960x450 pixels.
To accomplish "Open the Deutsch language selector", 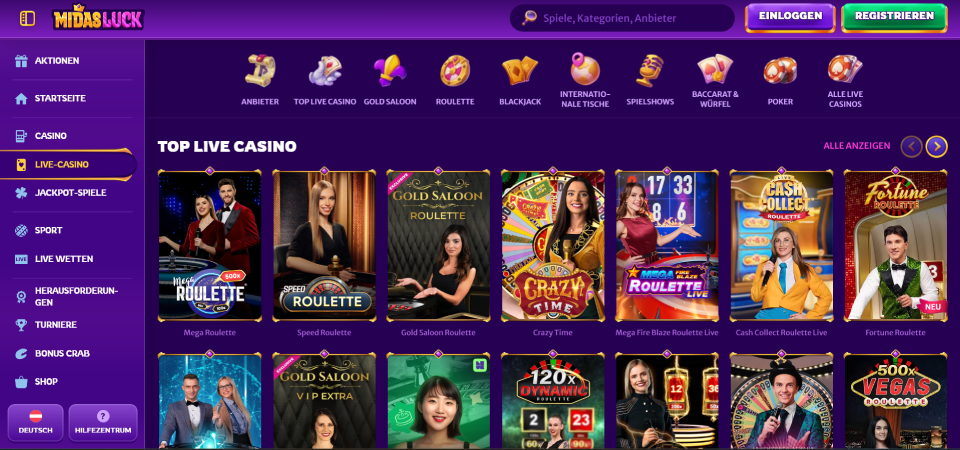I will [36, 422].
